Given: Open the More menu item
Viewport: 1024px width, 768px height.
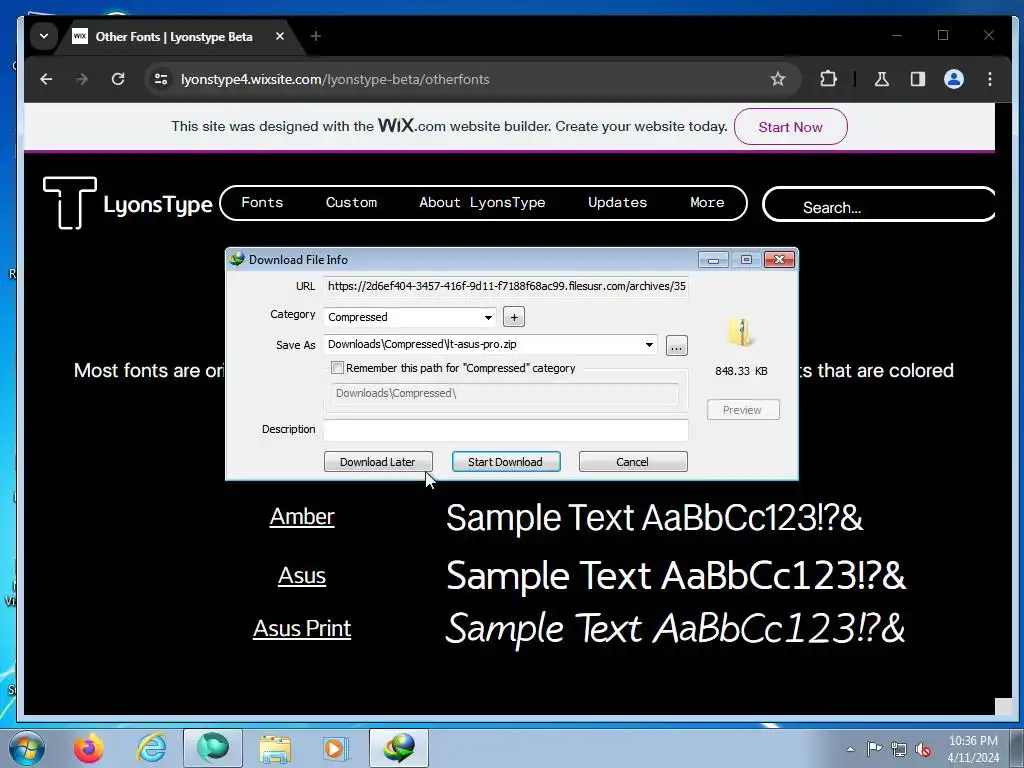Looking at the screenshot, I should pos(707,202).
